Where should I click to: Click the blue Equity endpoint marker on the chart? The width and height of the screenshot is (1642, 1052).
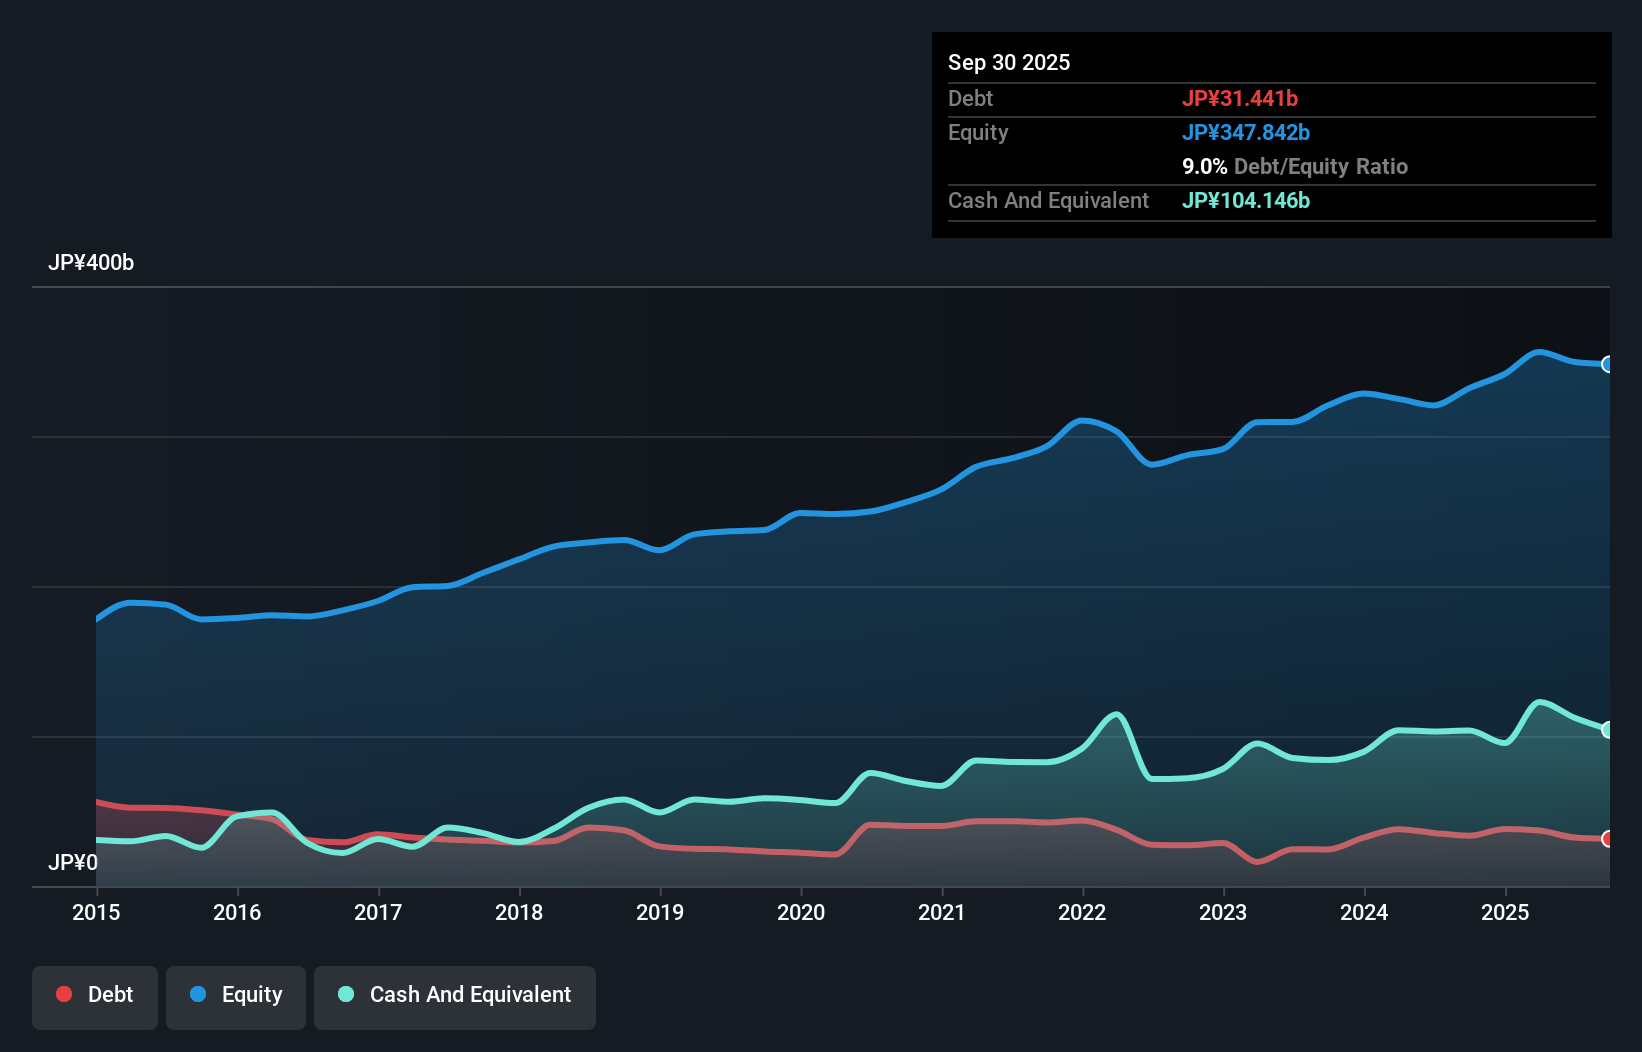1608,364
